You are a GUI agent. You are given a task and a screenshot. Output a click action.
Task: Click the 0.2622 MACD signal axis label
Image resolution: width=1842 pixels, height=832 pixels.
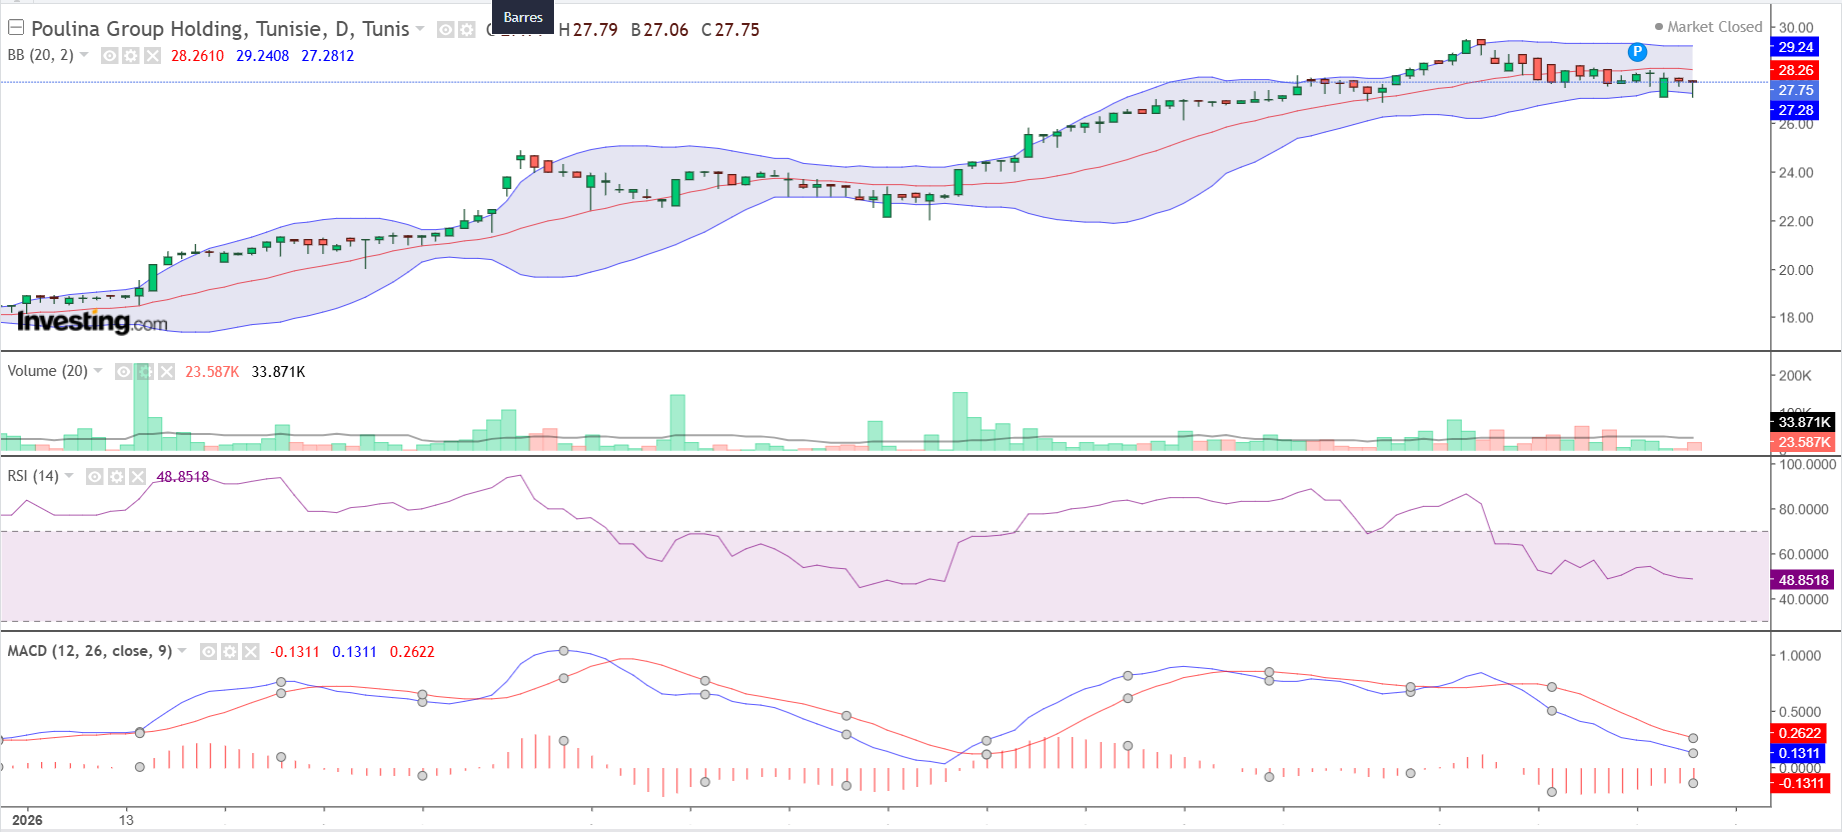[x=1799, y=733]
